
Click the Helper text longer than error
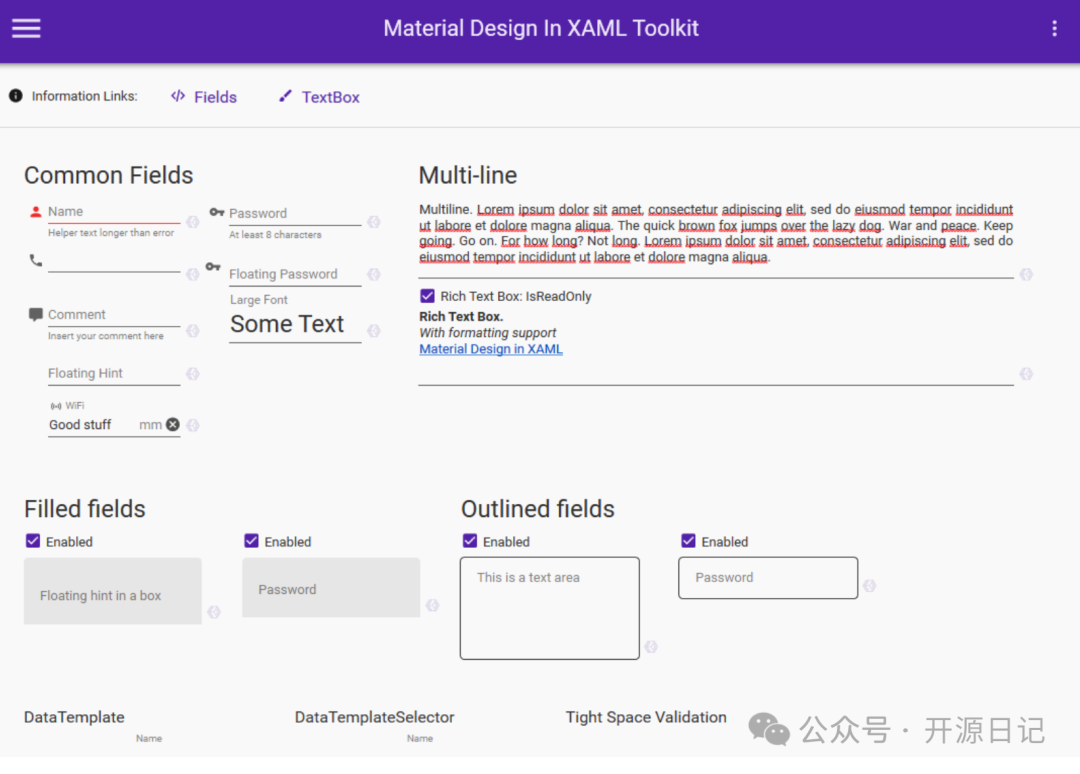pos(111,233)
